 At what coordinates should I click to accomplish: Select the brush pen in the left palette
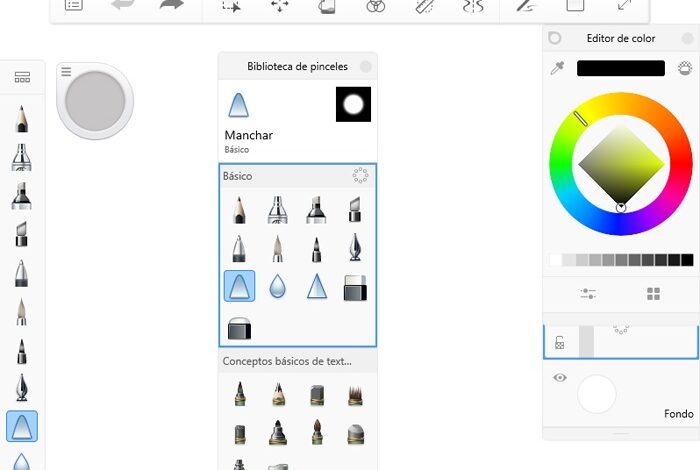21,312
